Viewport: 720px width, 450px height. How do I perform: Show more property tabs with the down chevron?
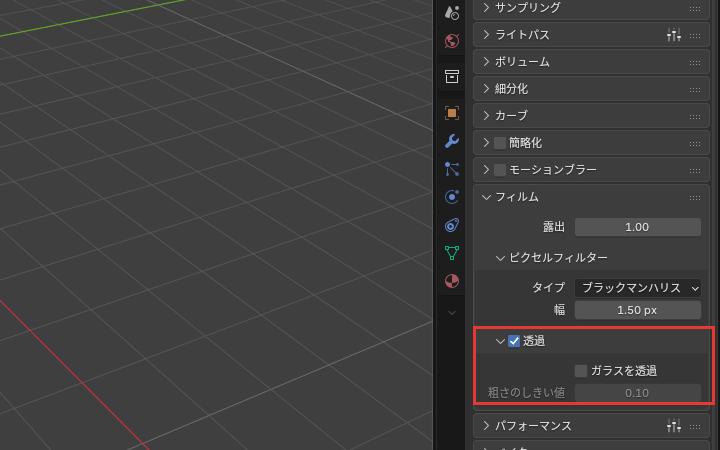[x=452, y=313]
